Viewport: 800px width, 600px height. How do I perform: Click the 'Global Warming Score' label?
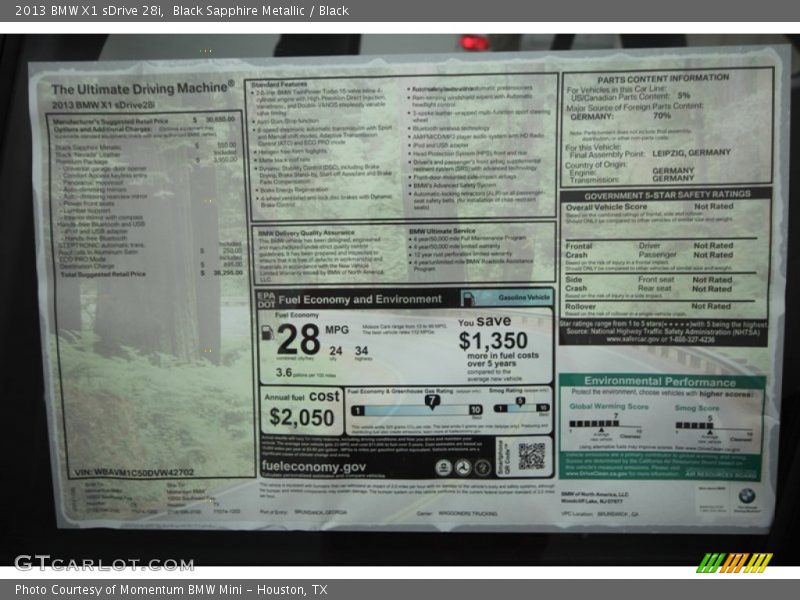[x=609, y=407]
